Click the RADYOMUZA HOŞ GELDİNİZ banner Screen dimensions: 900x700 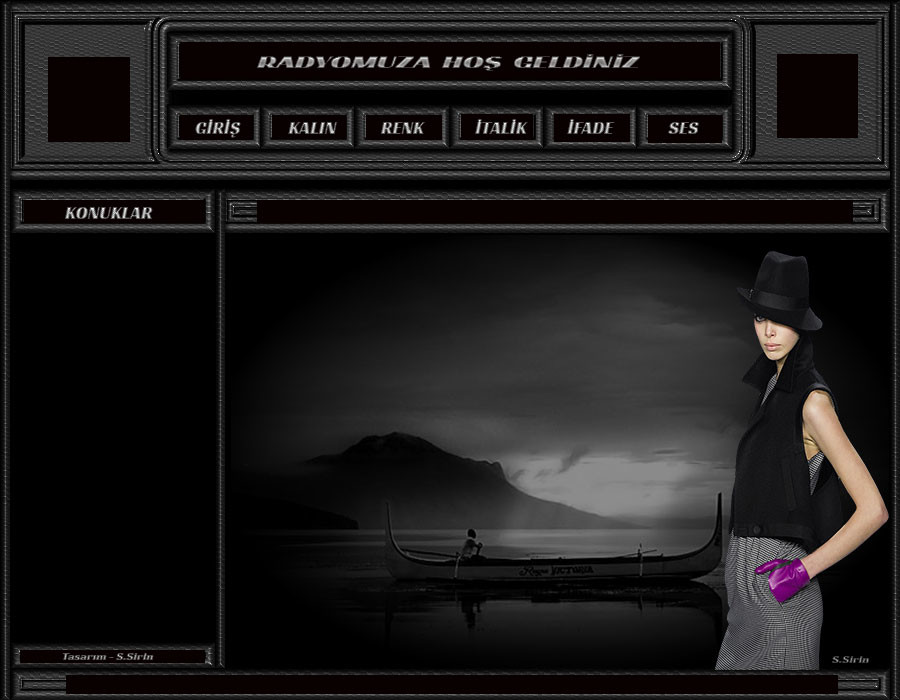[448, 62]
